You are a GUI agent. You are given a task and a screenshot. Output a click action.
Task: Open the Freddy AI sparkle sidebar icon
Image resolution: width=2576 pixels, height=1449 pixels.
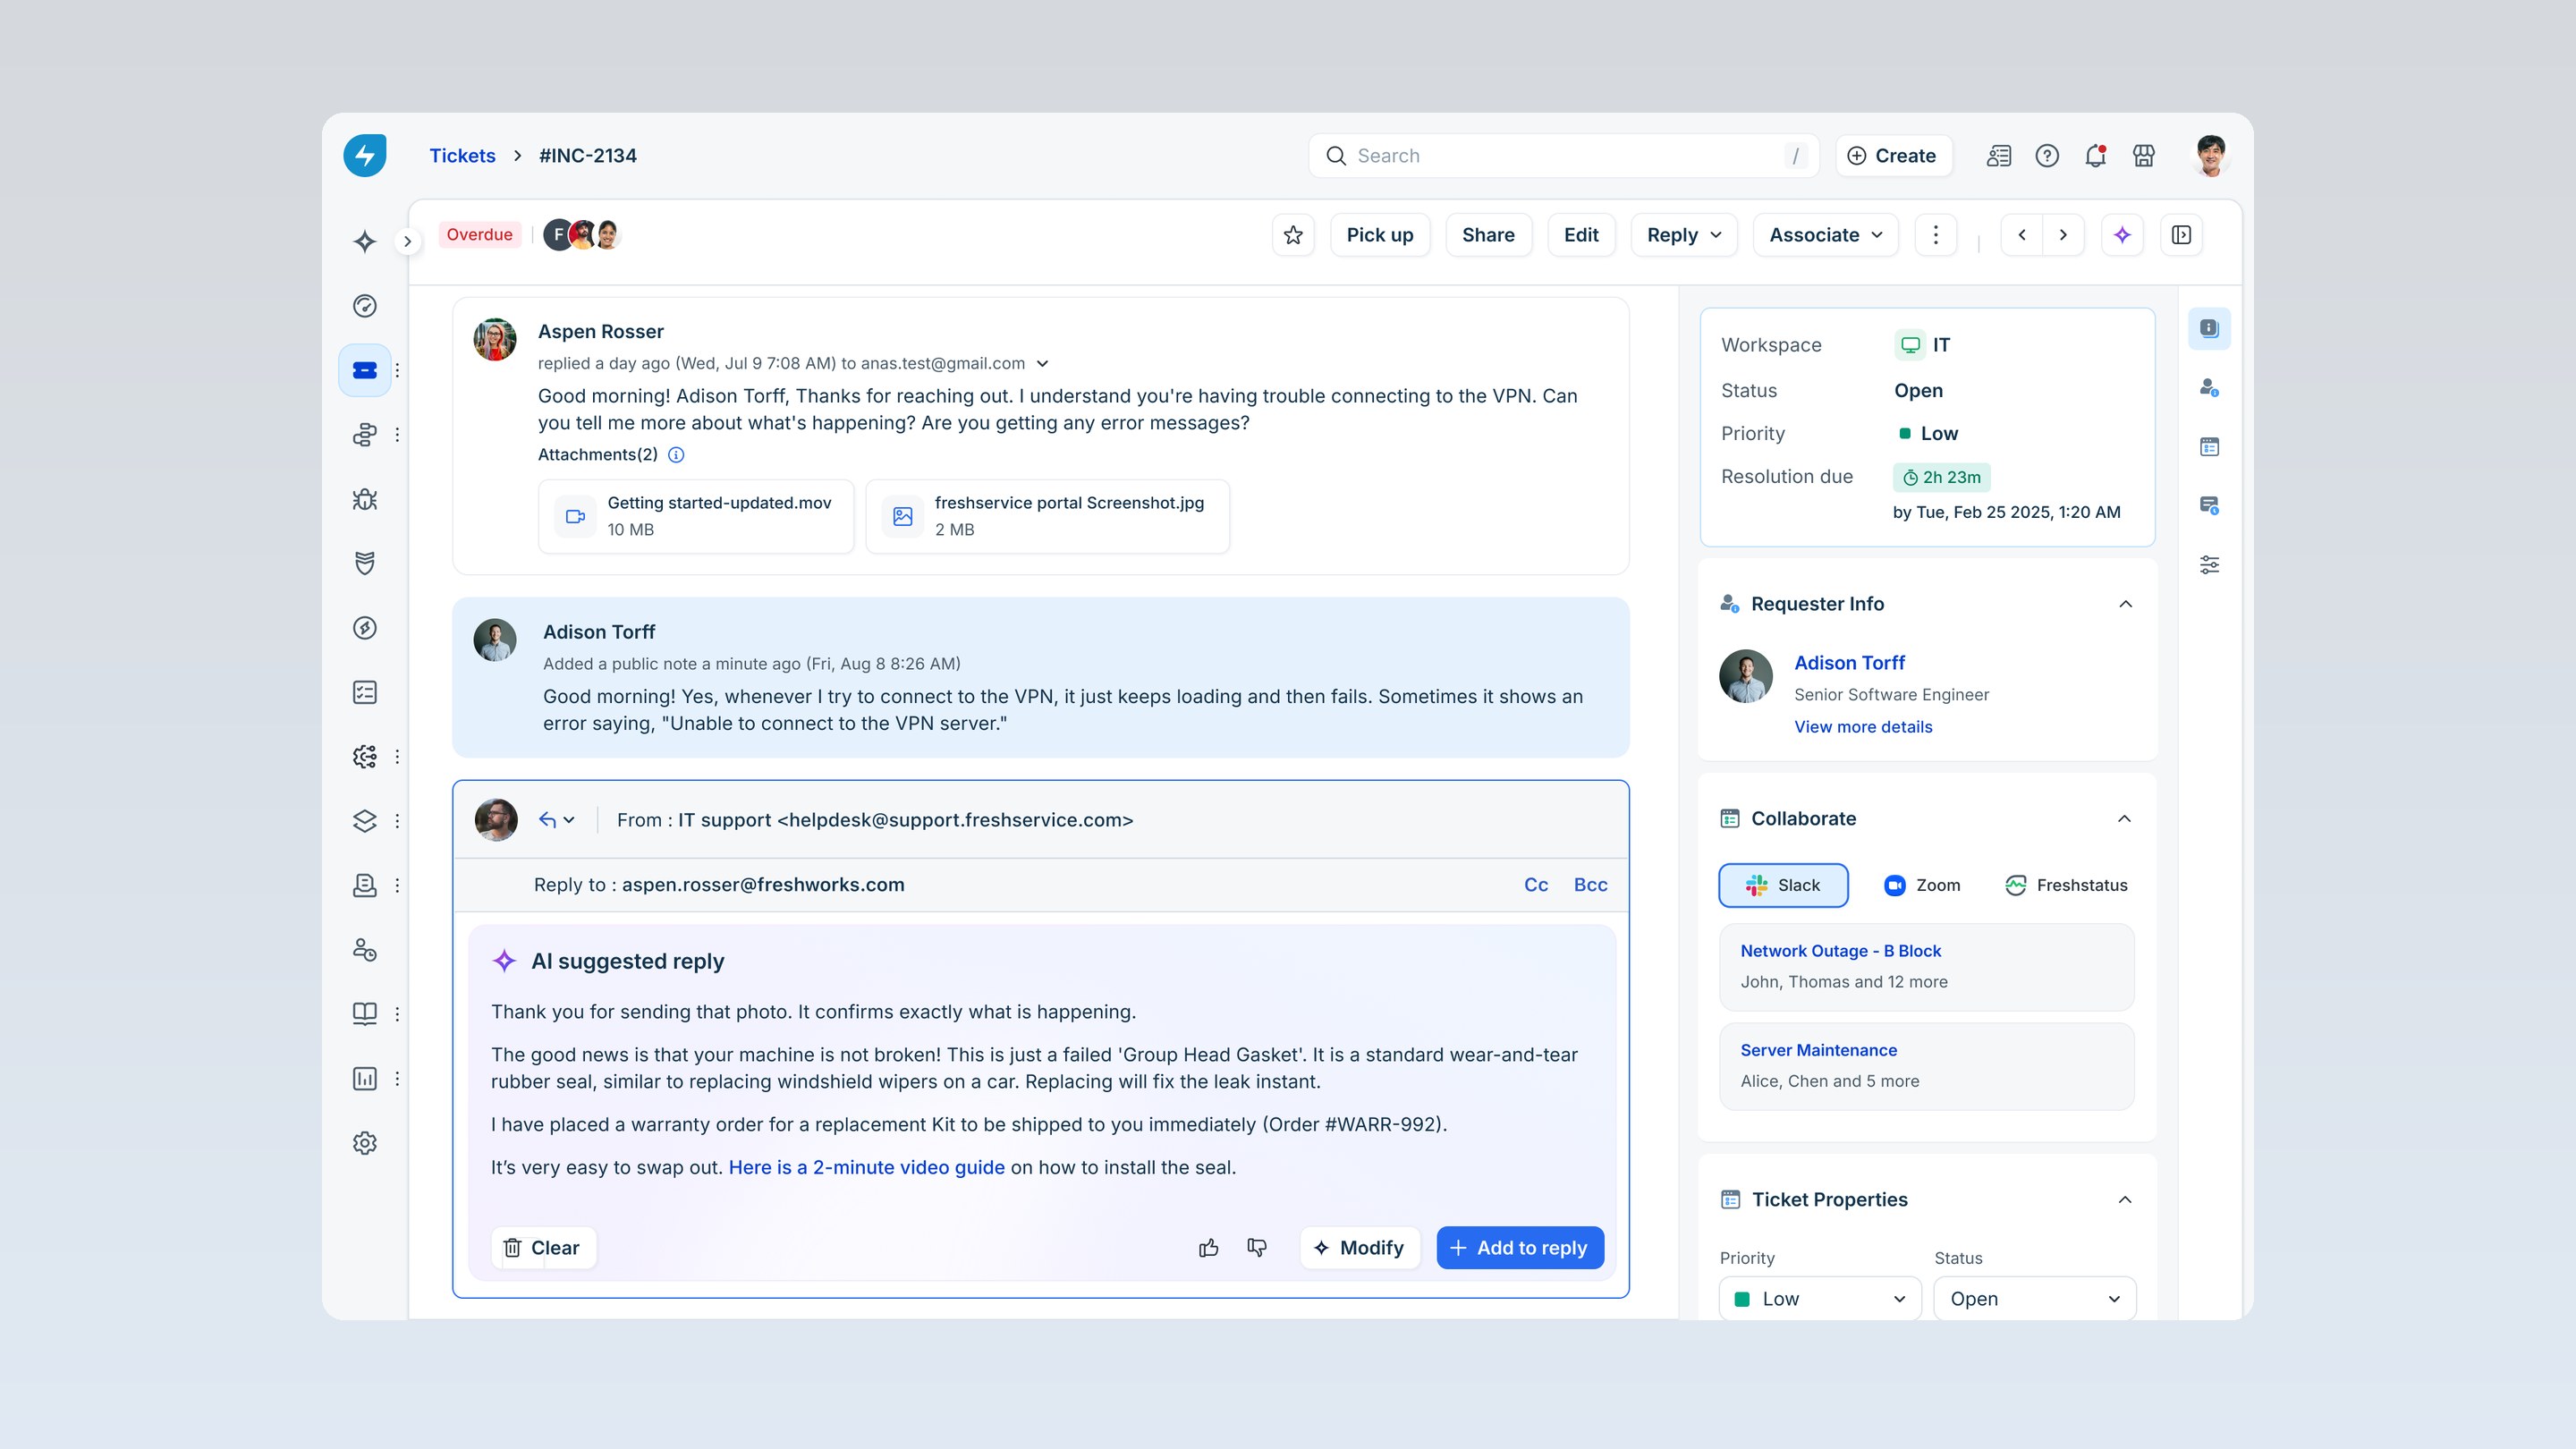[365, 241]
